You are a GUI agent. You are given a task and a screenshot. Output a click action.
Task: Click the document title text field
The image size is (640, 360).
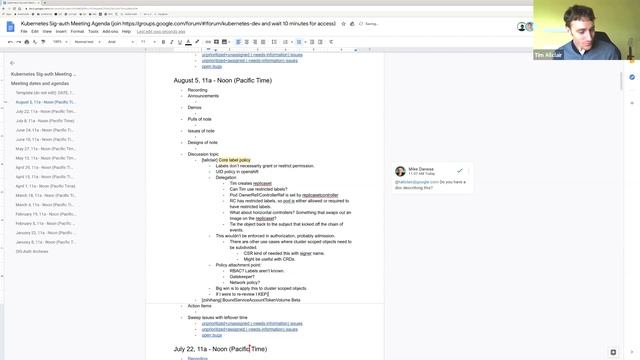(178, 24)
